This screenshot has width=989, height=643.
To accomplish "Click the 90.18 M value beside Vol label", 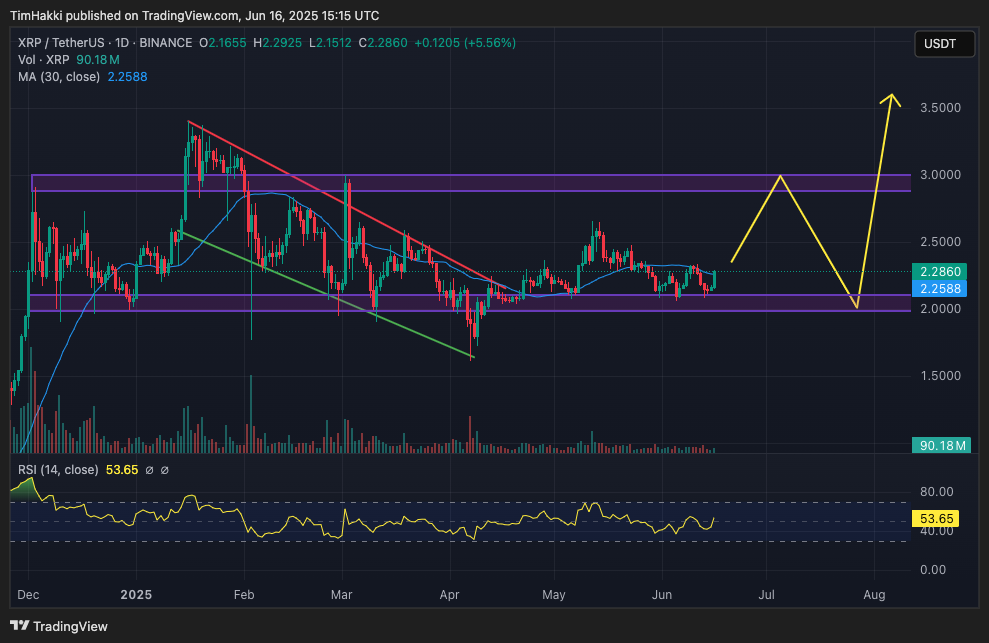I will click(x=98, y=60).
